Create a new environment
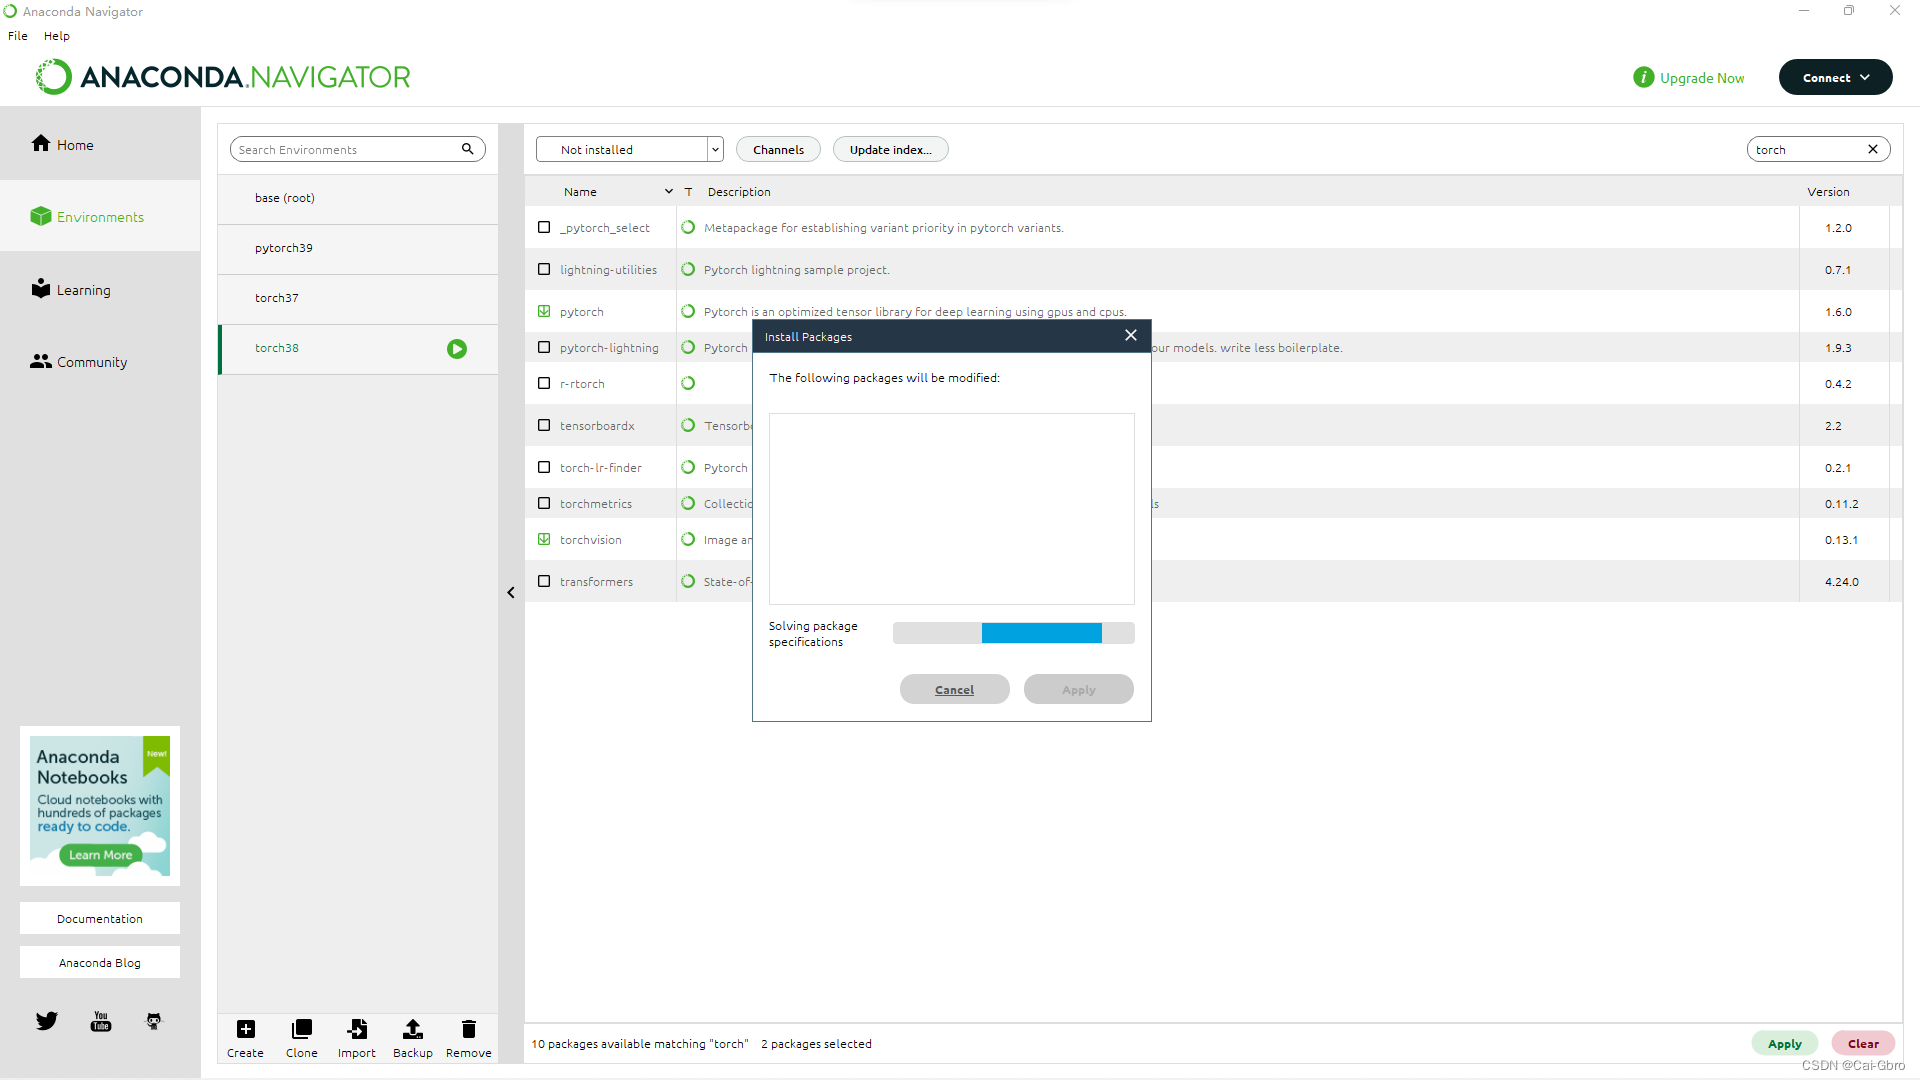Viewport: 1920px width, 1080px height. click(245, 1038)
